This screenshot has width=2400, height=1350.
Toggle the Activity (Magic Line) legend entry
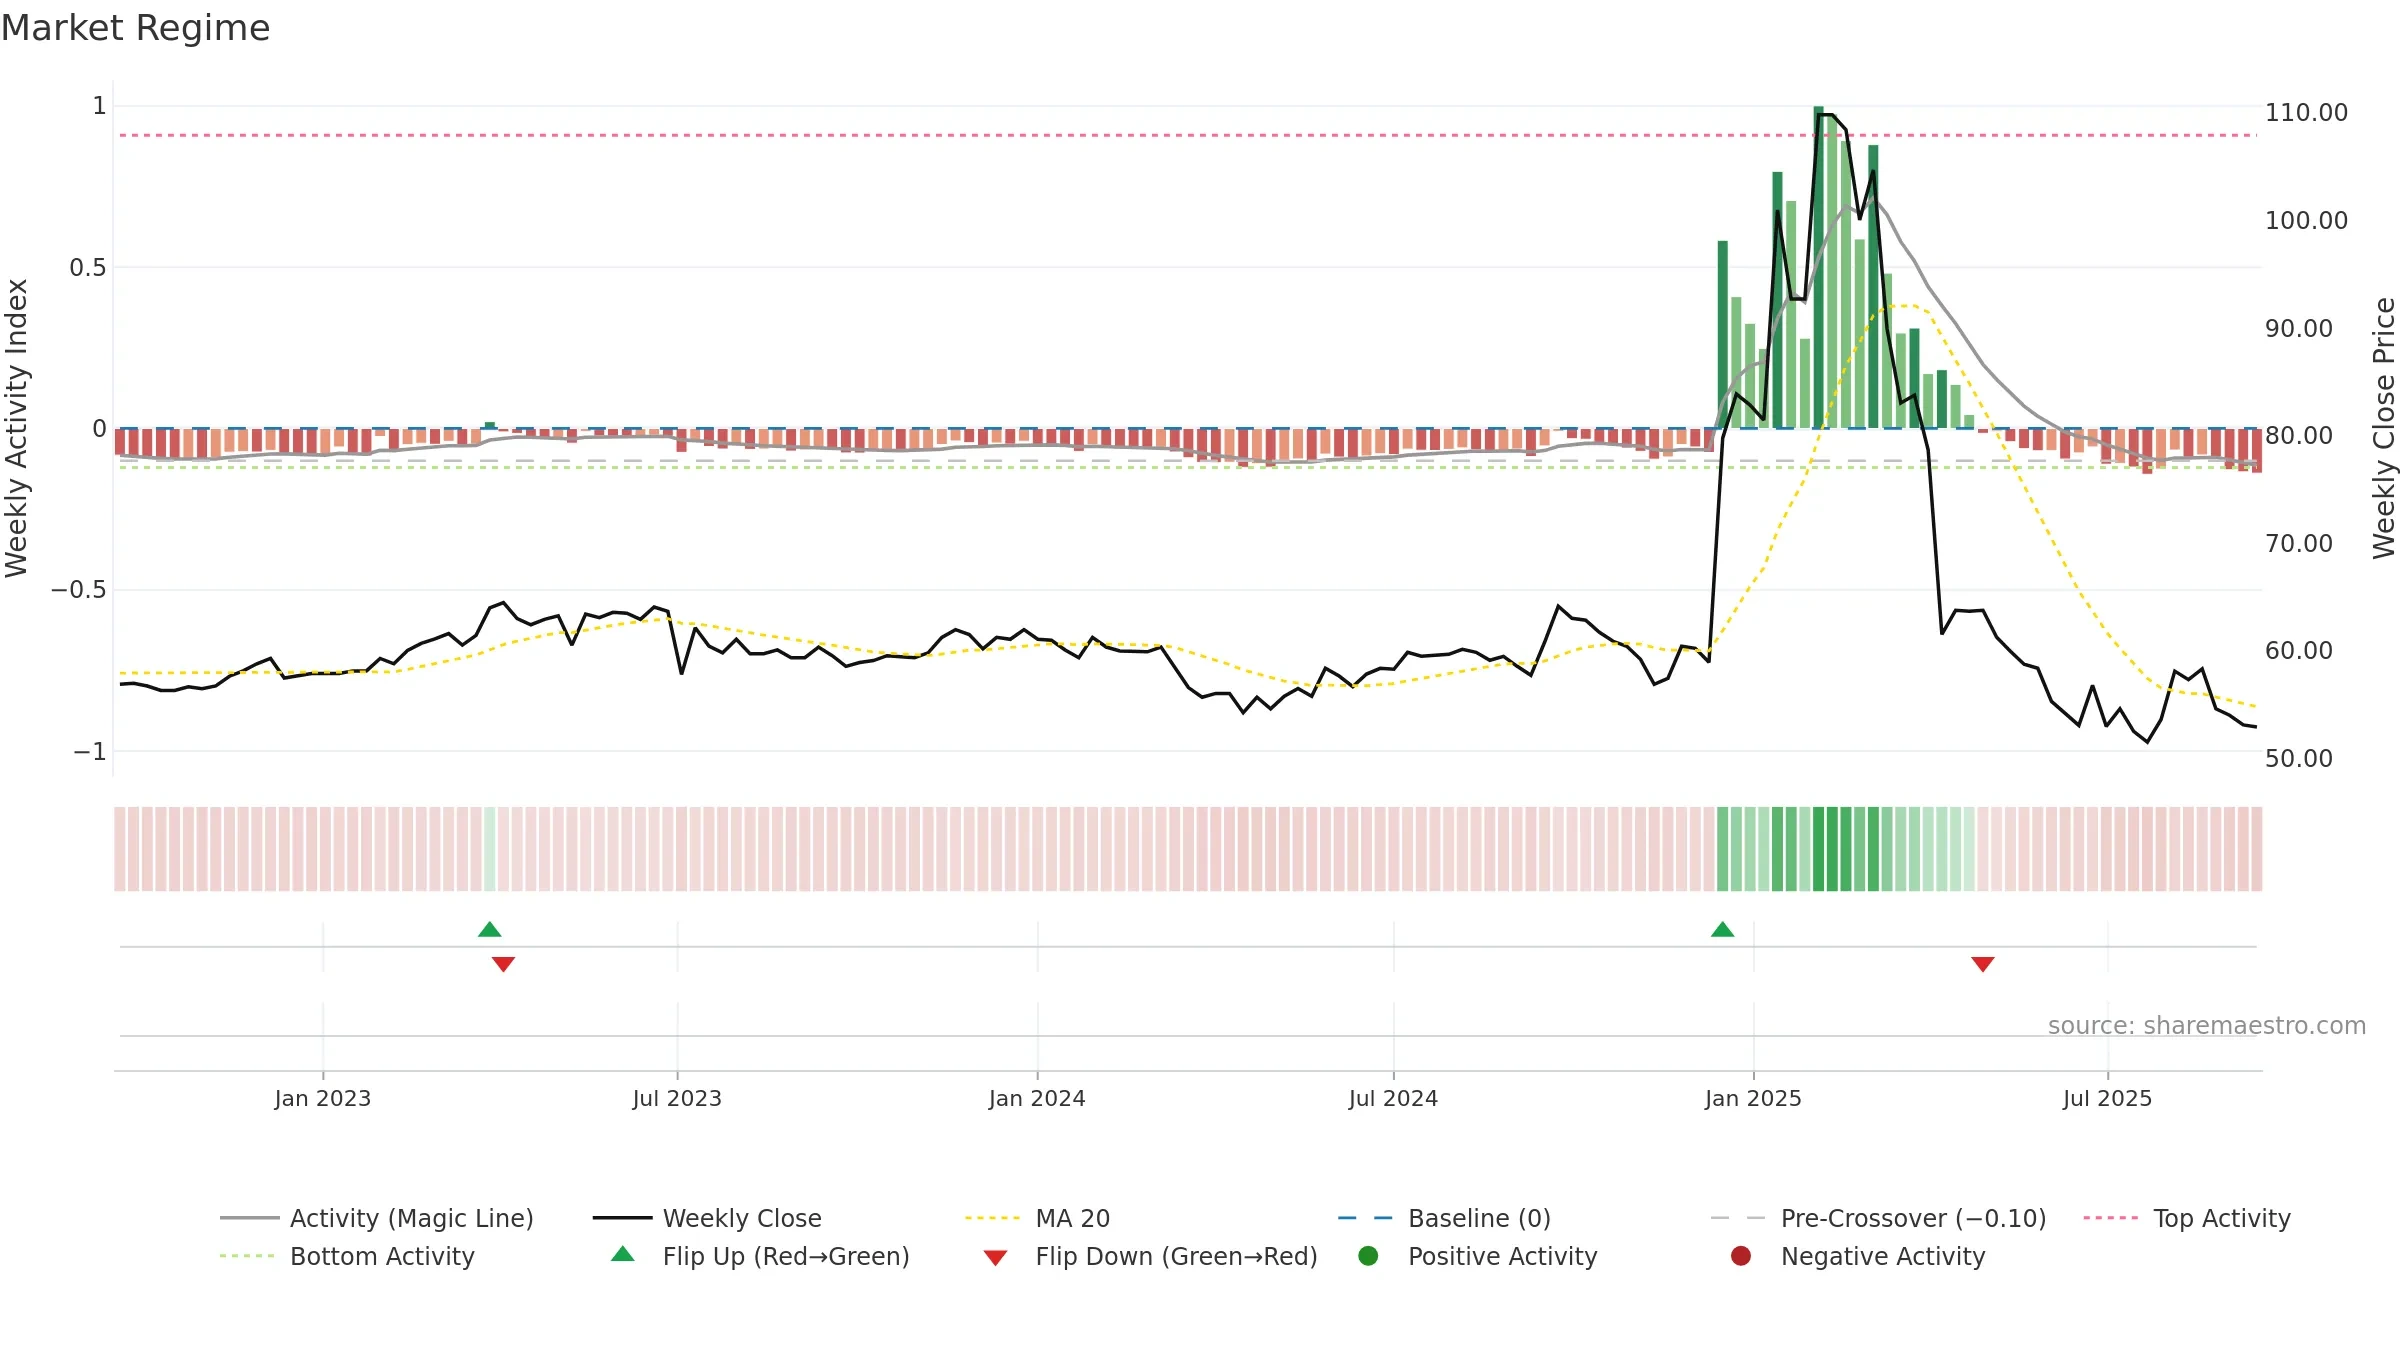click(377, 1218)
